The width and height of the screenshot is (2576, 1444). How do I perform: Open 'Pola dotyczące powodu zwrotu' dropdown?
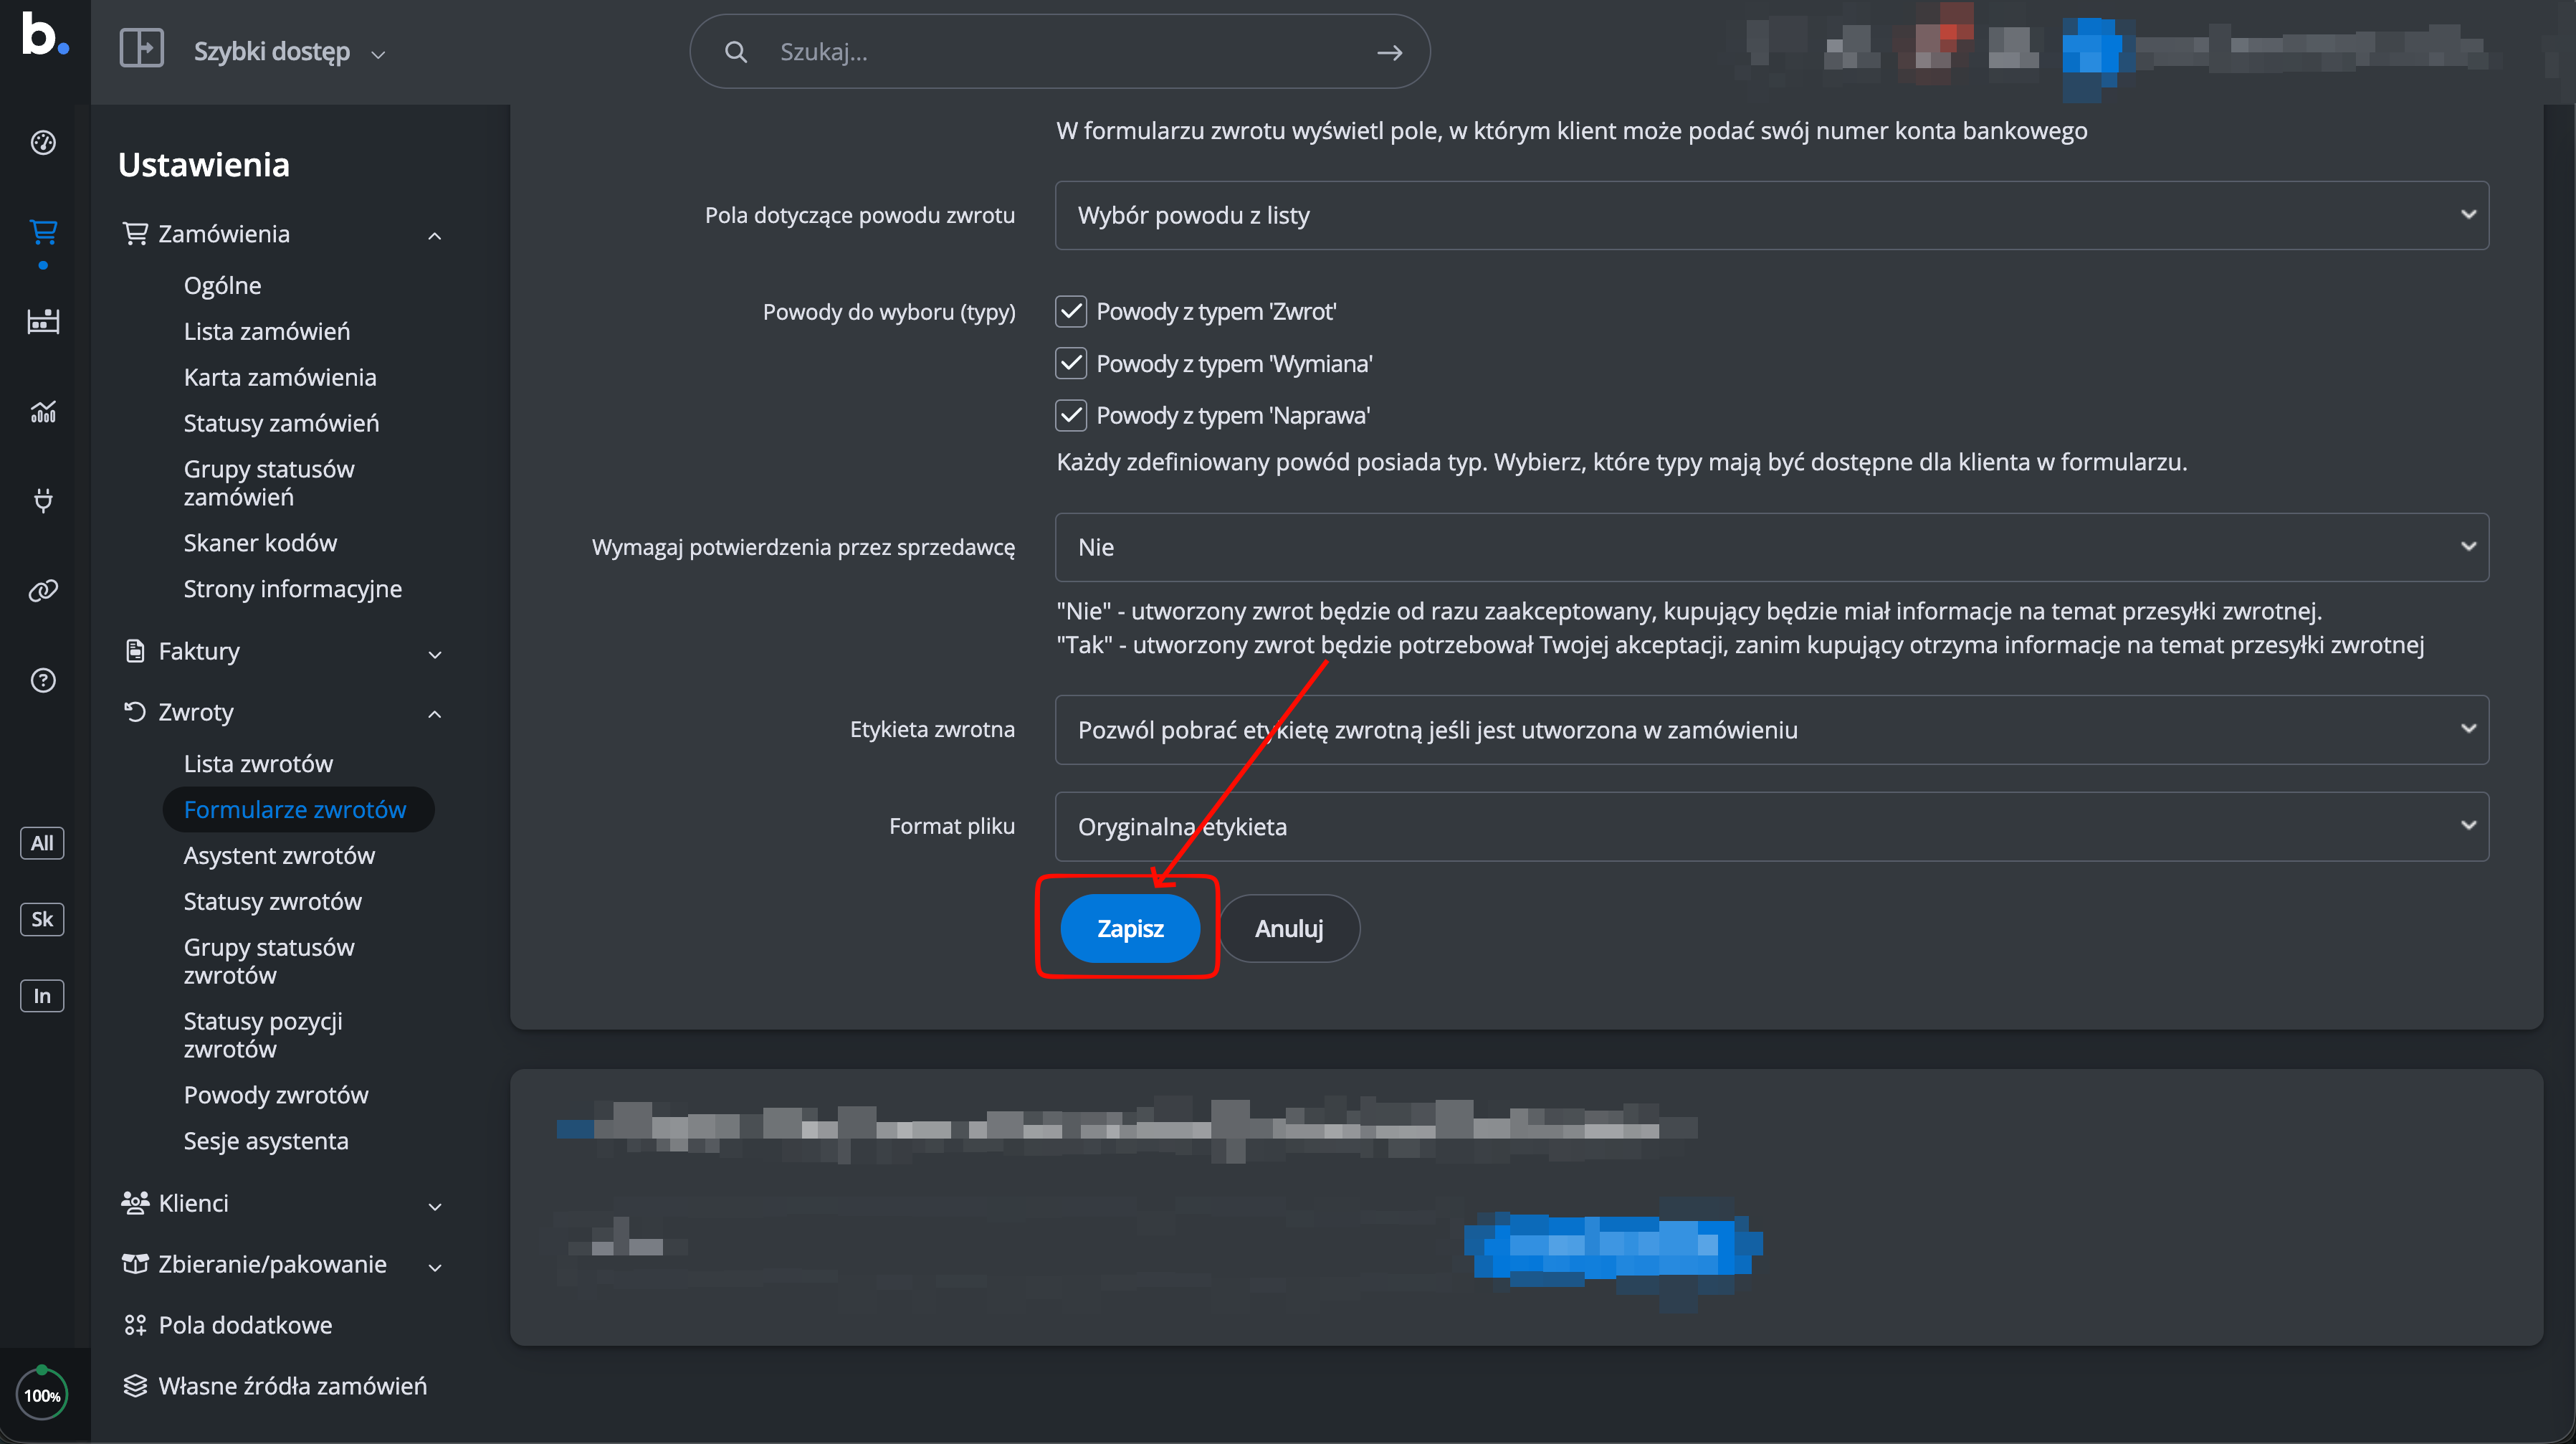coord(1771,215)
